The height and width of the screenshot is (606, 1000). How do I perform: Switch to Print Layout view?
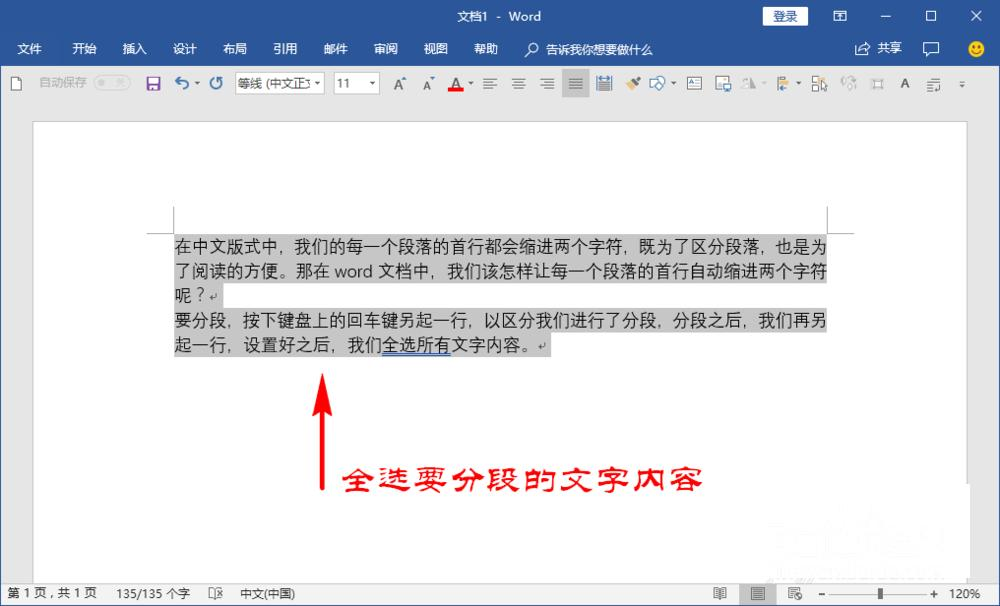coord(758,594)
